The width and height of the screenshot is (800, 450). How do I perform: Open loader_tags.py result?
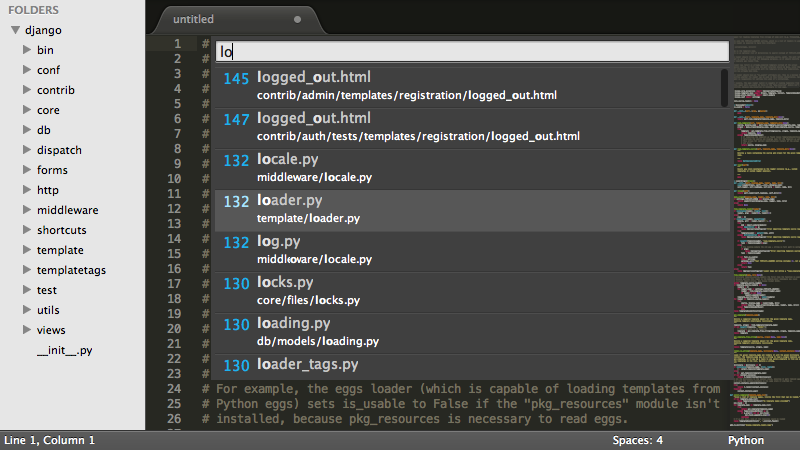(472, 367)
